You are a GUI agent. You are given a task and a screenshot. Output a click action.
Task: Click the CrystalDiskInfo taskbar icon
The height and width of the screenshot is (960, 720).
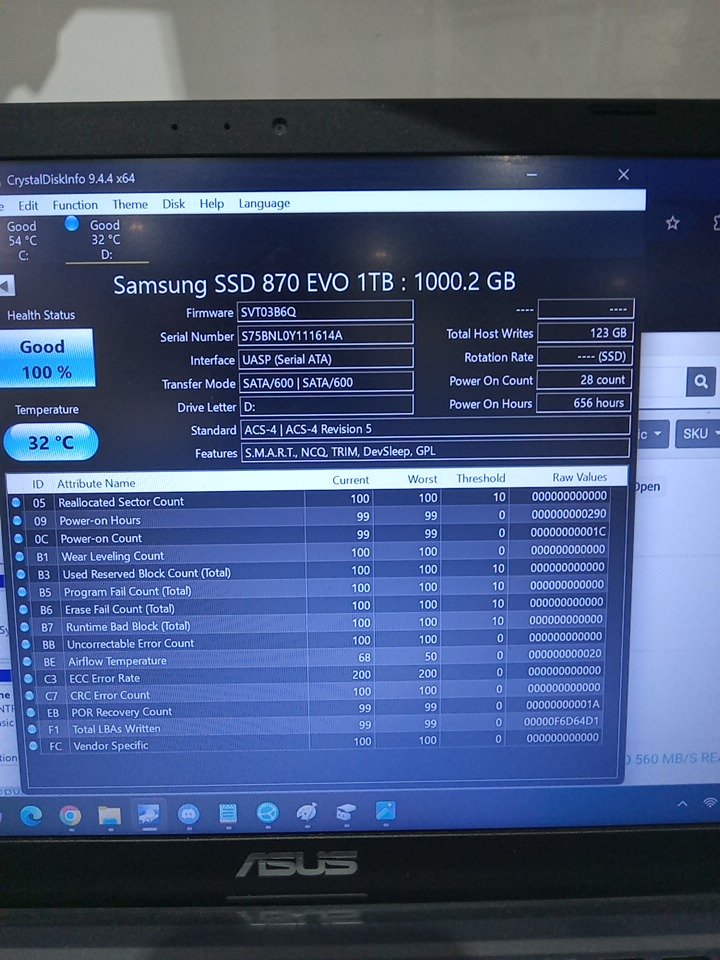tap(148, 814)
